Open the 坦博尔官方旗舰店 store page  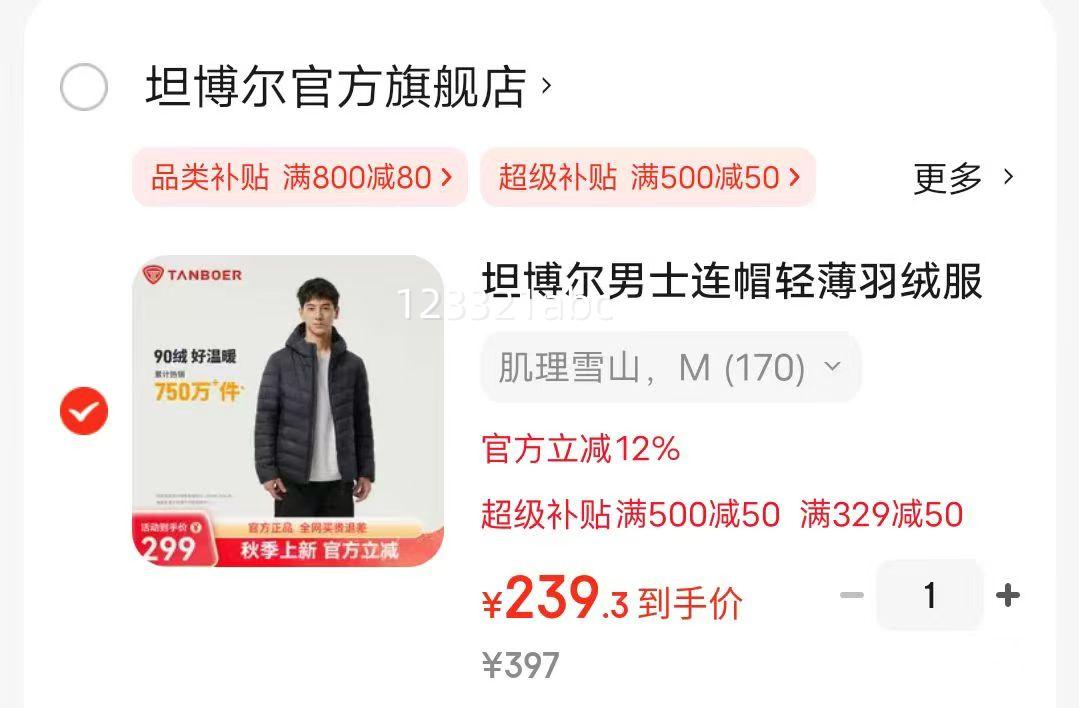(x=336, y=87)
